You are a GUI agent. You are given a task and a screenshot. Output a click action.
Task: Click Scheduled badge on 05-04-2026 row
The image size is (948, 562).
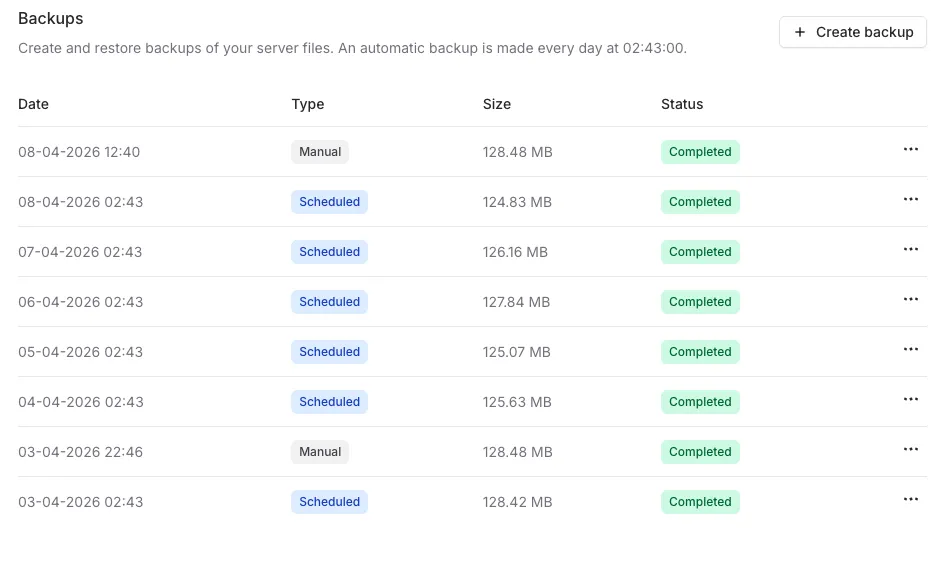tap(330, 352)
